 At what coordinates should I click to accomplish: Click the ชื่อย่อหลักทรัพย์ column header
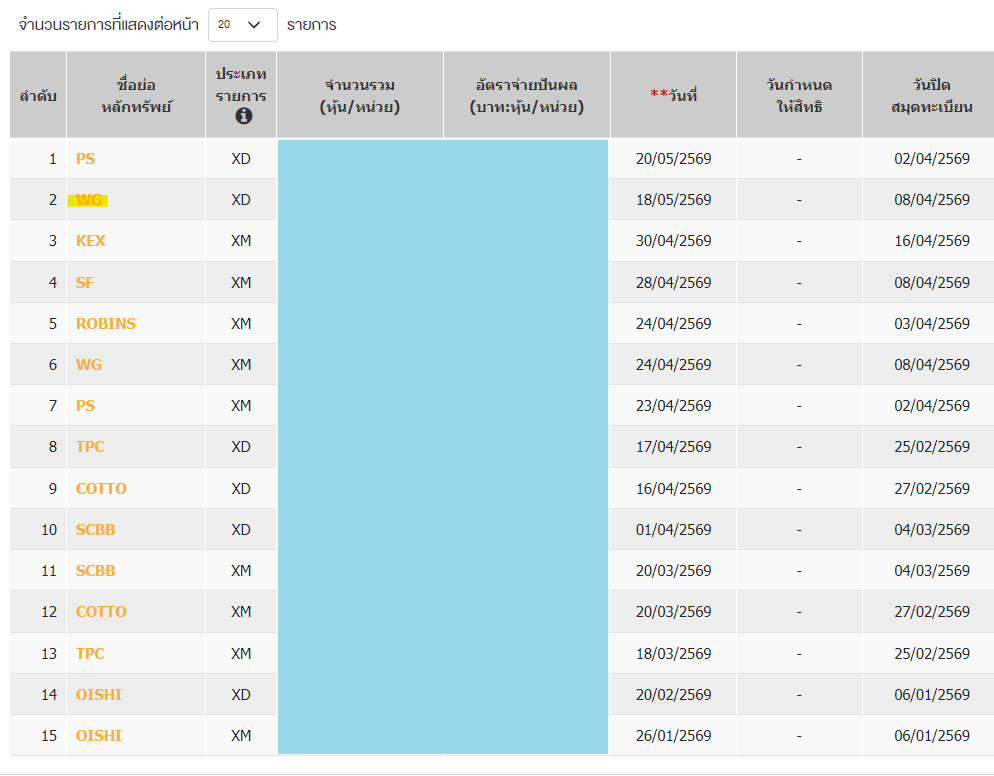point(136,95)
